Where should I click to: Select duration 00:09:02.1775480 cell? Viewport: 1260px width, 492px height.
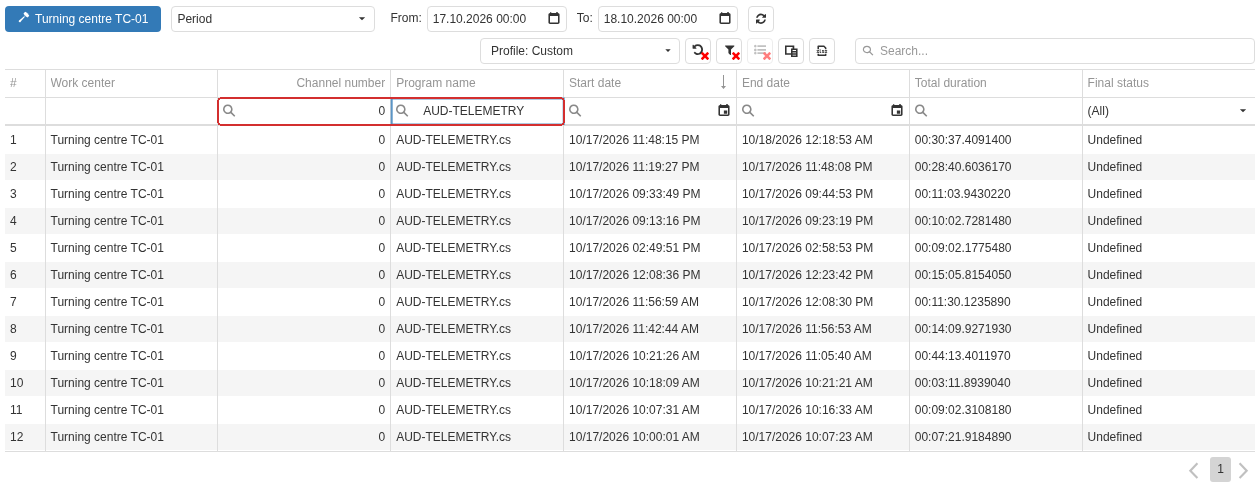coord(996,248)
